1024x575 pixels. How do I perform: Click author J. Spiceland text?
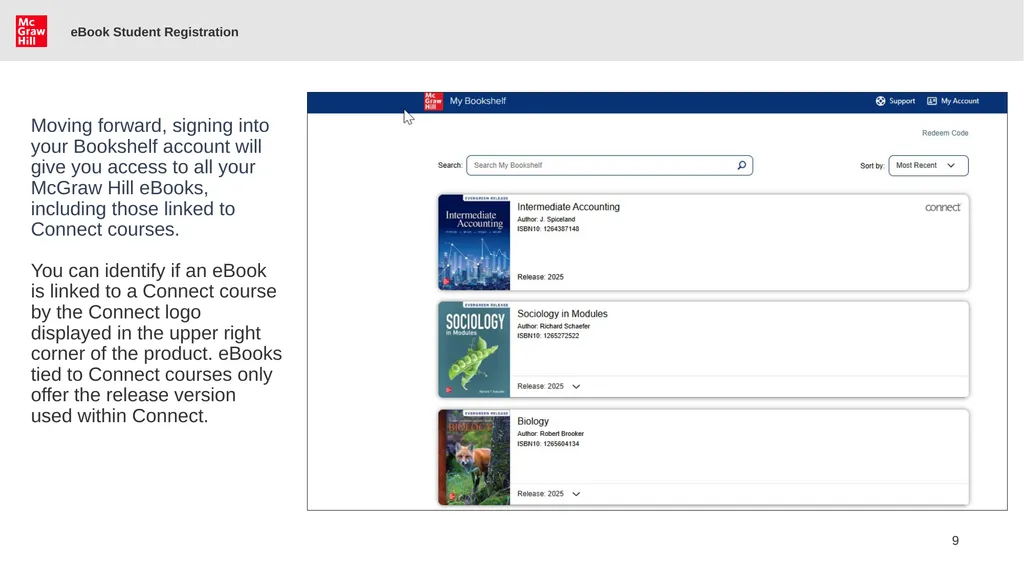(546, 220)
